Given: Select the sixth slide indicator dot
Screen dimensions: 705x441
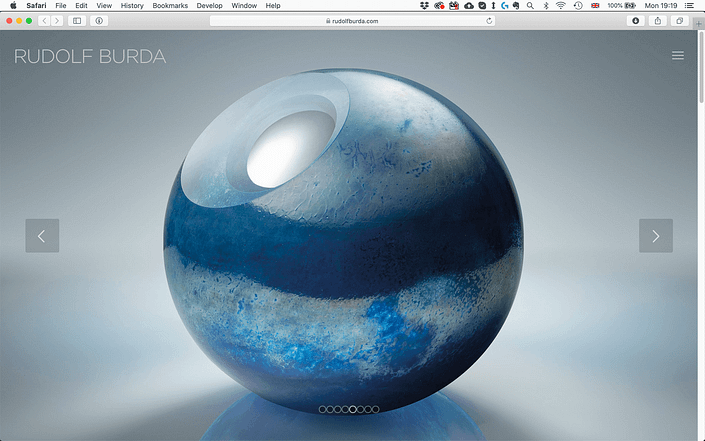Looking at the screenshot, I should click(x=360, y=409).
